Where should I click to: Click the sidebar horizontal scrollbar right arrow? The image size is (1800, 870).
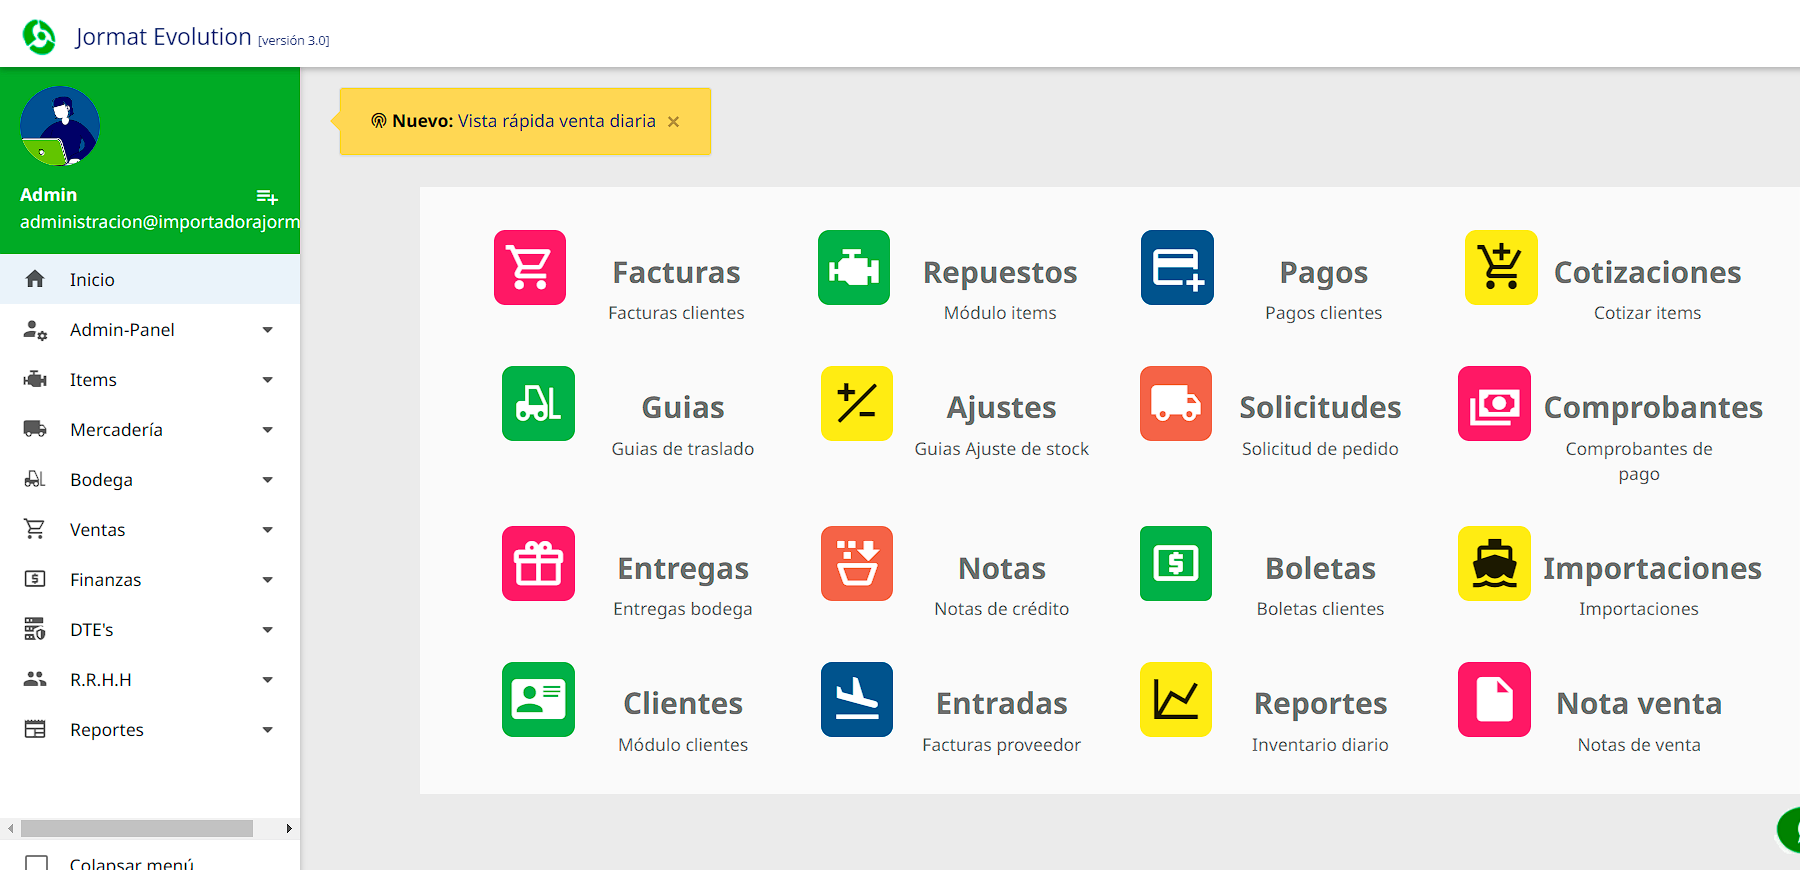(x=289, y=828)
